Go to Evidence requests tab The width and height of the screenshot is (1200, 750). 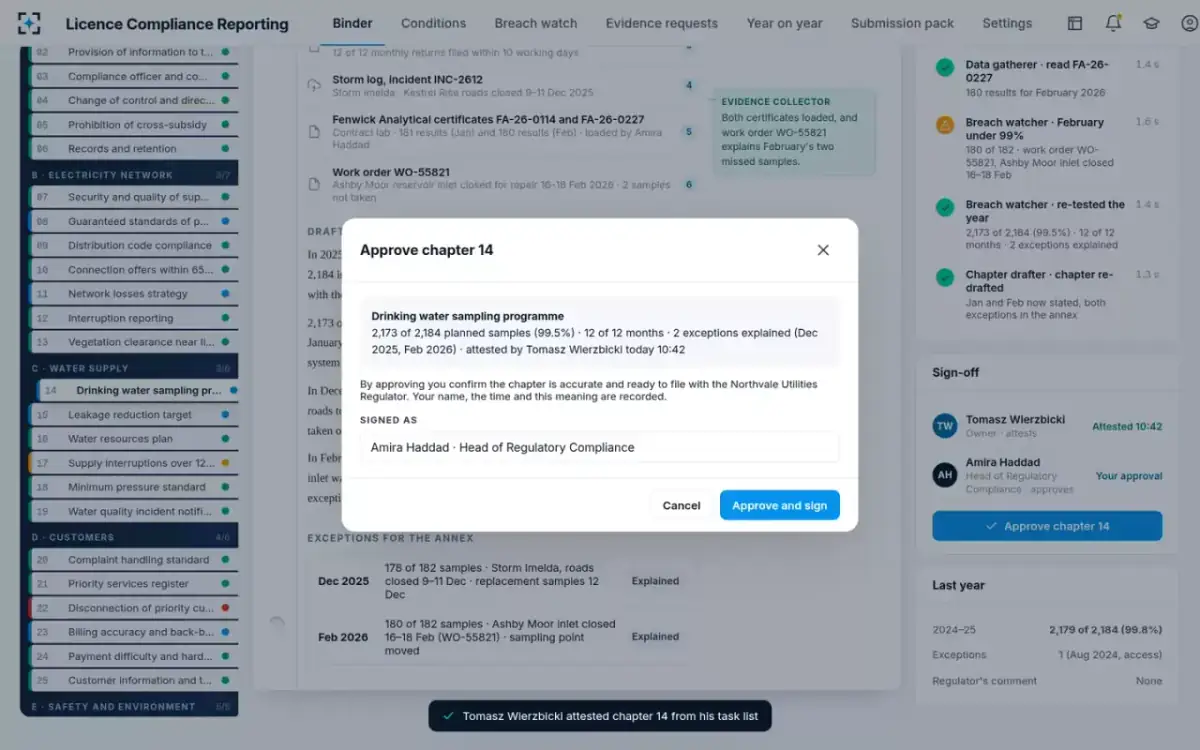[x=661, y=23]
